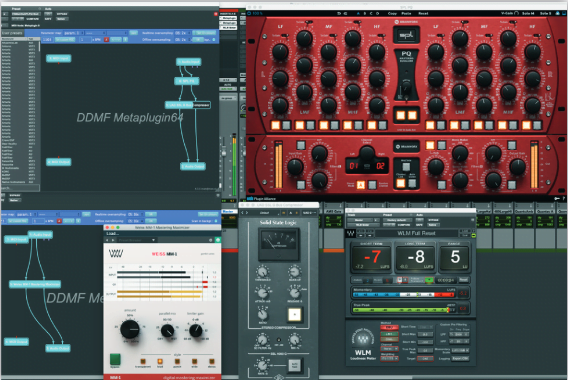This screenshot has height=380, width=568.
Task: Enable the wide style in Weiss MM-1
Action: pyautogui.click(x=195, y=362)
